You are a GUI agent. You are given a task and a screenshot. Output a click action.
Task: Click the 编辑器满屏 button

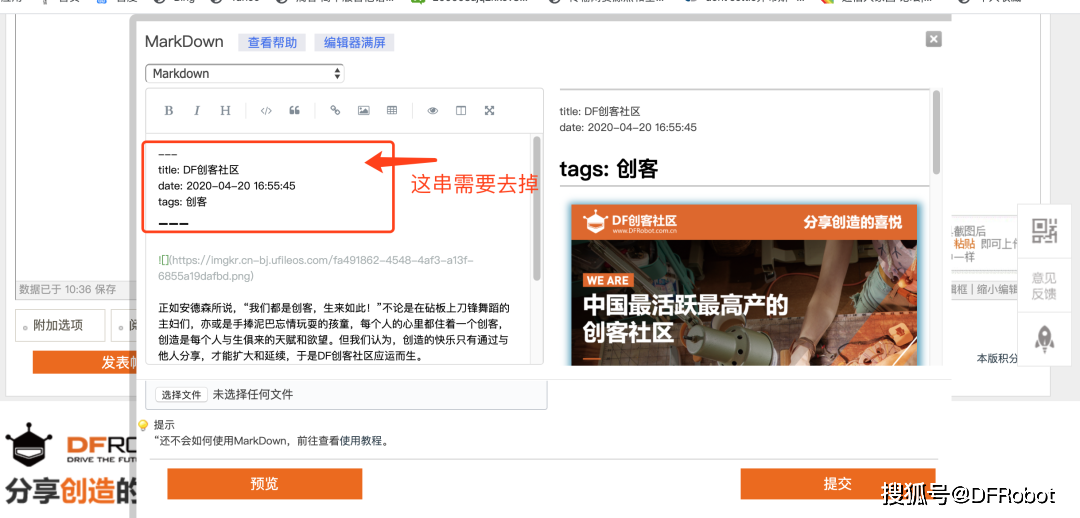point(354,43)
